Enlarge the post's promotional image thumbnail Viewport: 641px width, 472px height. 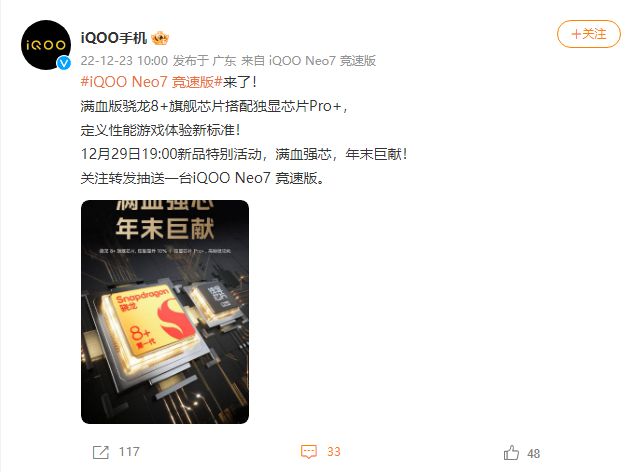165,312
